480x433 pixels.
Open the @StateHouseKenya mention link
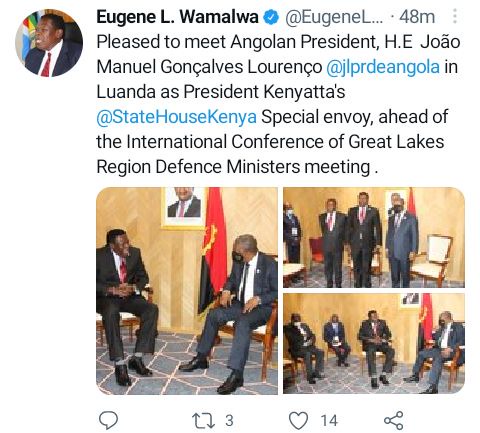[x=177, y=117]
